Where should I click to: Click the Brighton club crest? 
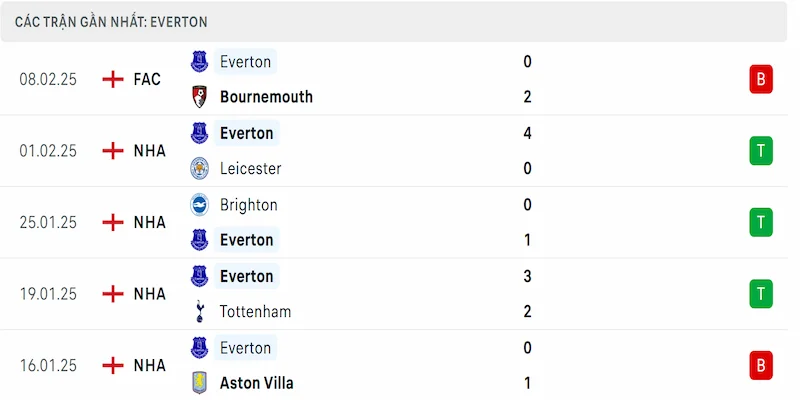(x=199, y=205)
